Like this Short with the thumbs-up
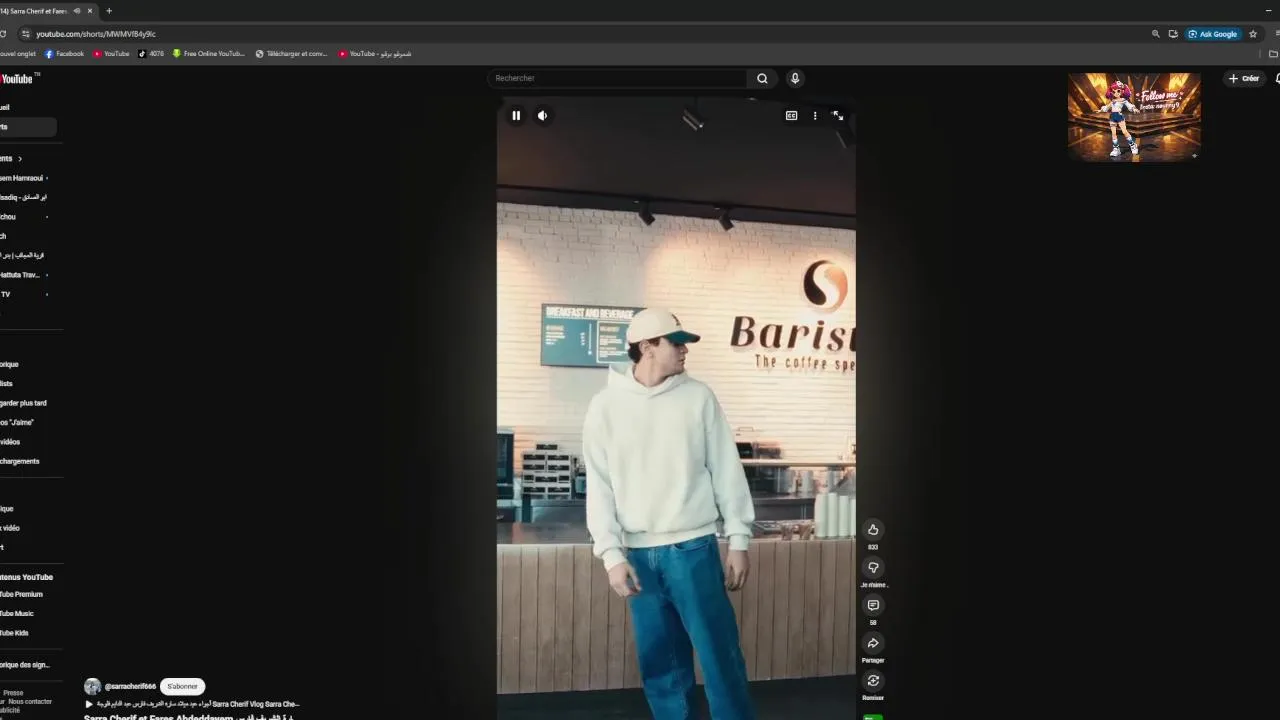This screenshot has height=720, width=1280. (x=873, y=530)
